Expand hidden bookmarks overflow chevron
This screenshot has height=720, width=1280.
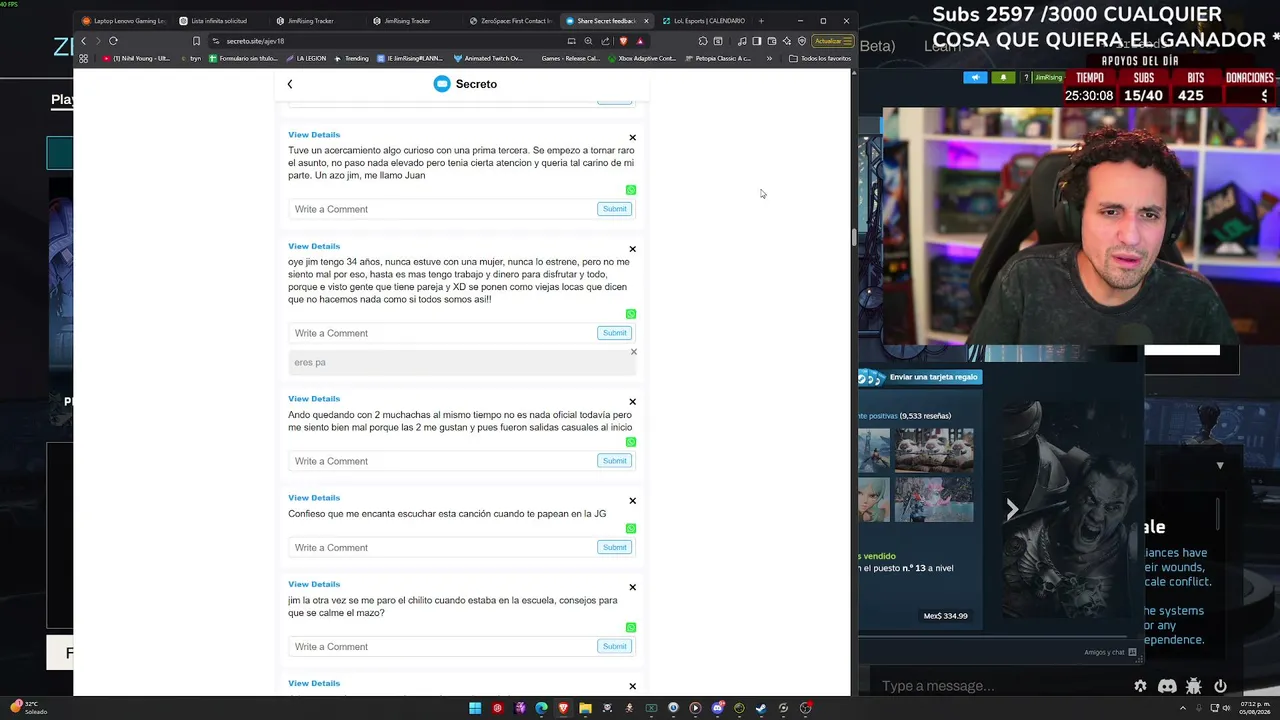[769, 59]
